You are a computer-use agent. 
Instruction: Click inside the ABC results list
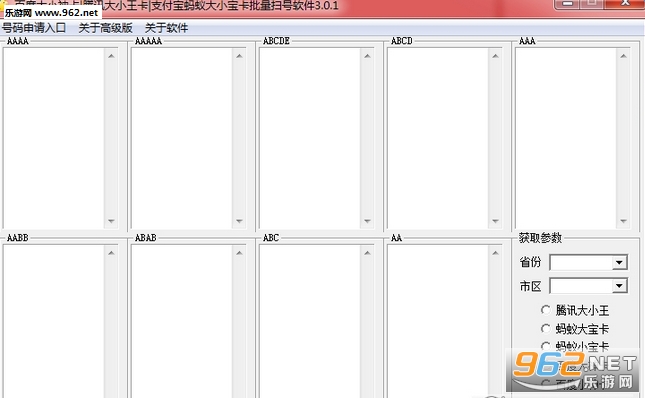click(x=310, y=322)
